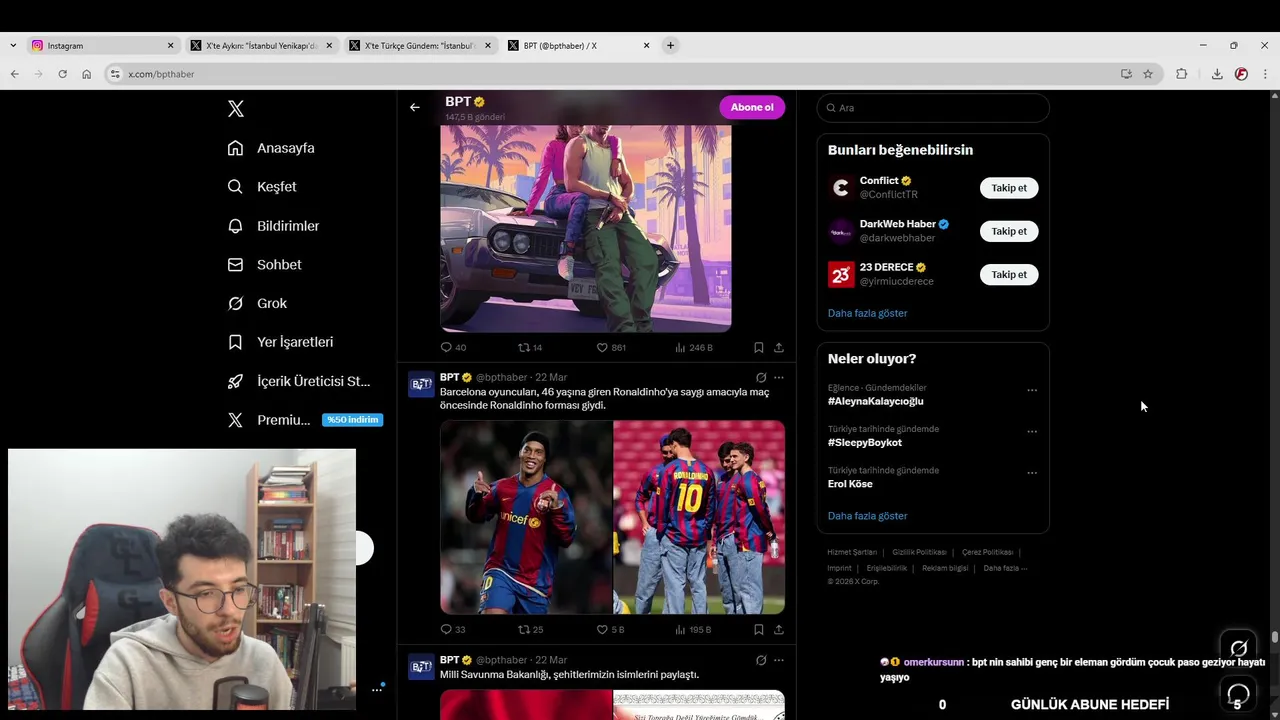Screen dimensions: 1280x720
Task: Follow Conflict with Takip et
Action: pyautogui.click(x=1009, y=188)
